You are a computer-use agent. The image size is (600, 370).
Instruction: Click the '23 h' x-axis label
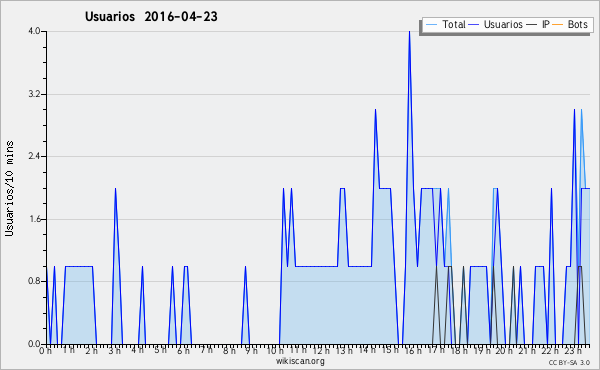[574, 351]
